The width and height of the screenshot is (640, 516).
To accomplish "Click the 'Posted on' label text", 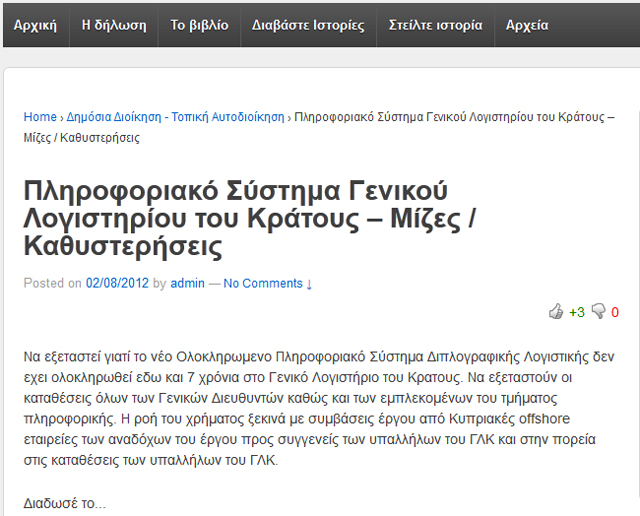I will (x=52, y=283).
